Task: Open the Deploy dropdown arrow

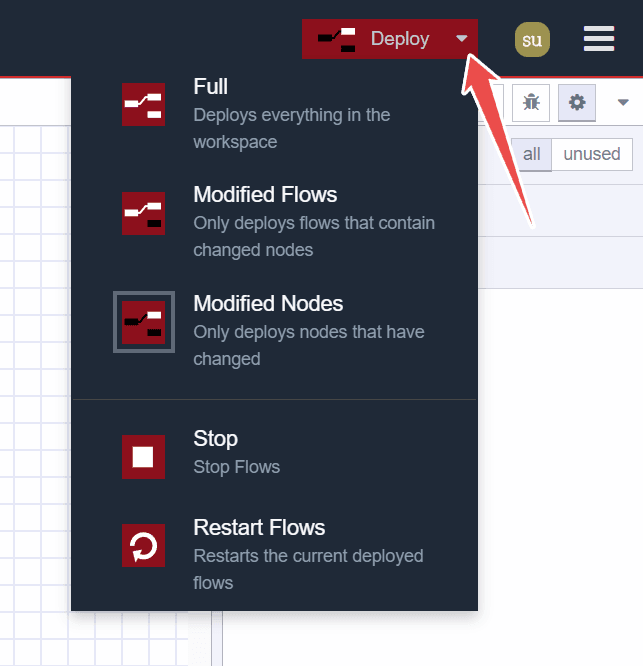Action: coord(462,39)
